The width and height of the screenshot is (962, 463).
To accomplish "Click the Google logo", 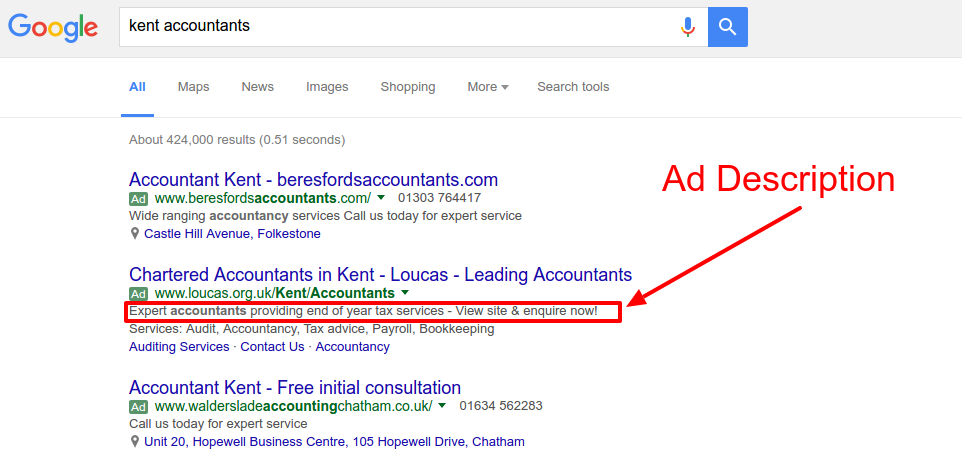I will [53, 27].
